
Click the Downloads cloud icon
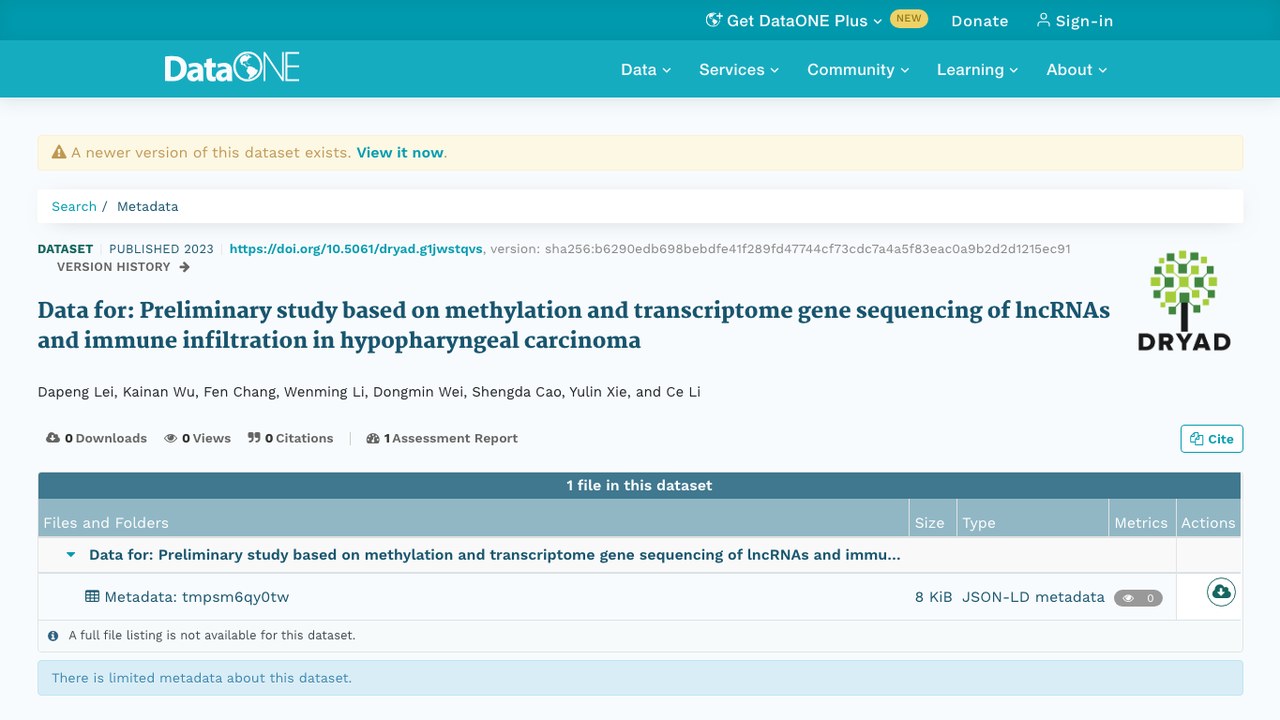click(53, 438)
